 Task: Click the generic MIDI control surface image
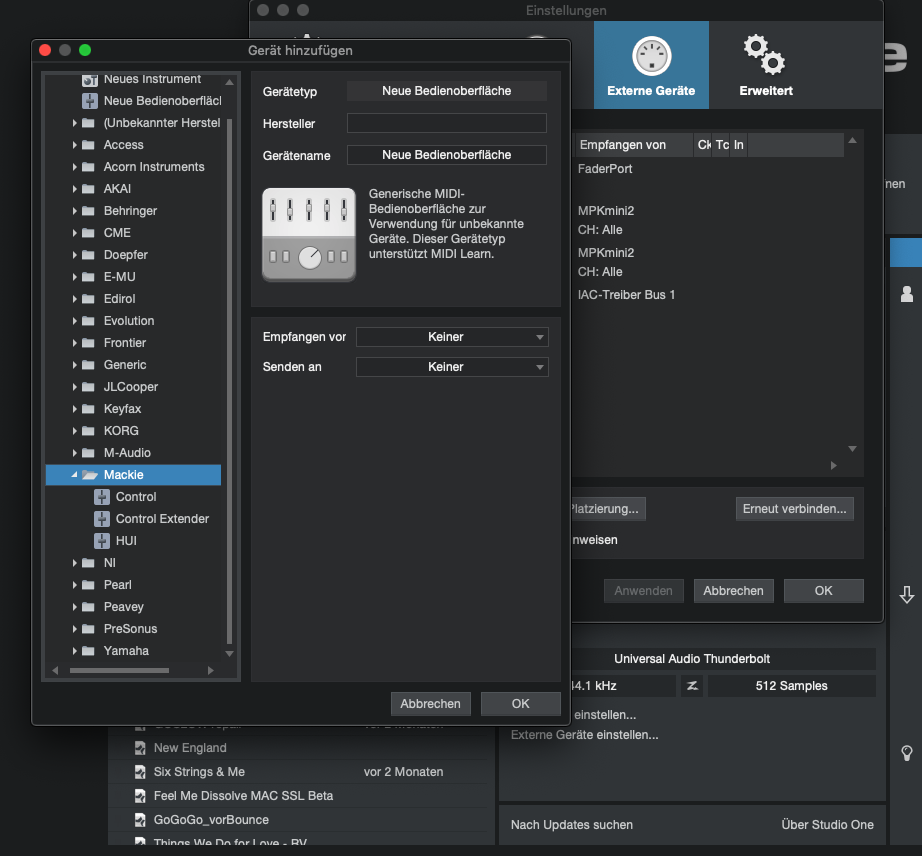[x=309, y=235]
